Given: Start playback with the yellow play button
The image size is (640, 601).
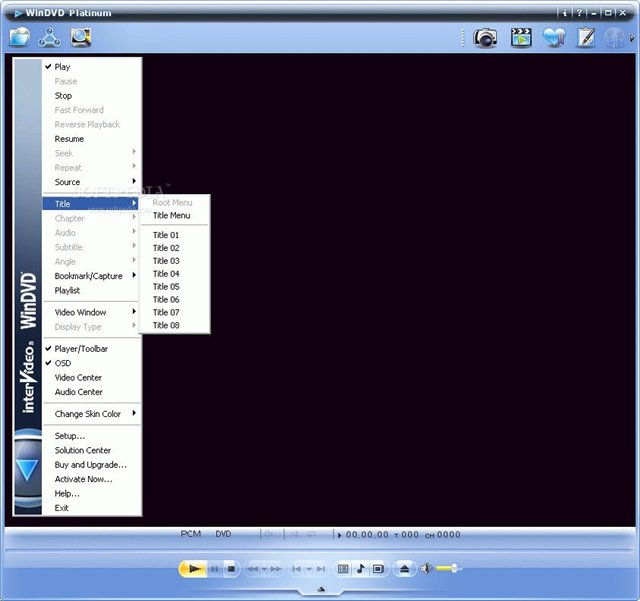Looking at the screenshot, I should pyautogui.click(x=193, y=569).
